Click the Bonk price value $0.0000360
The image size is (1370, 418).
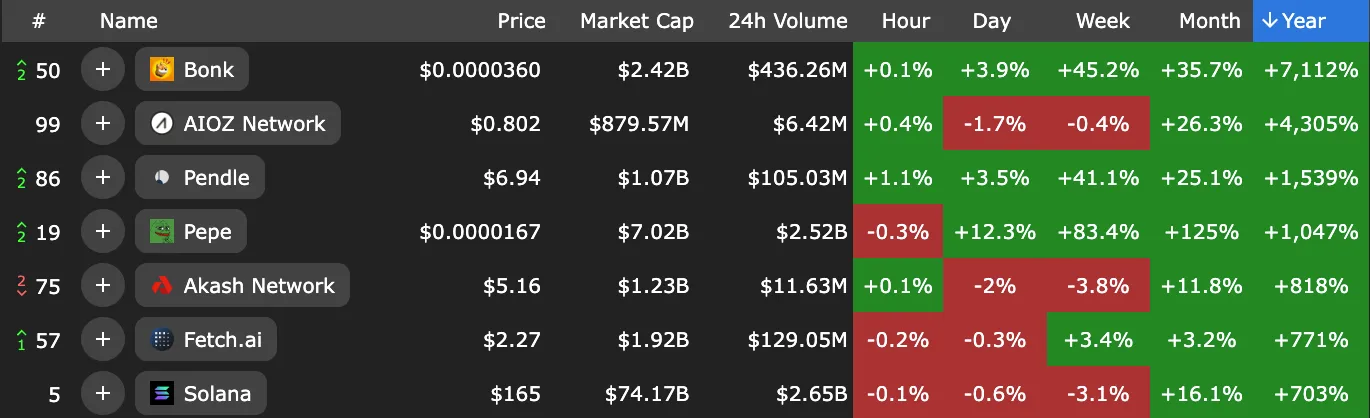coord(480,70)
